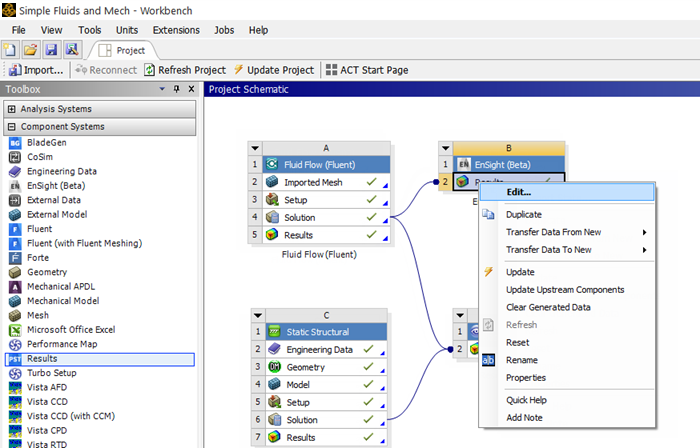Open the File menu
Viewport: 700px width, 448px height.
point(18,30)
